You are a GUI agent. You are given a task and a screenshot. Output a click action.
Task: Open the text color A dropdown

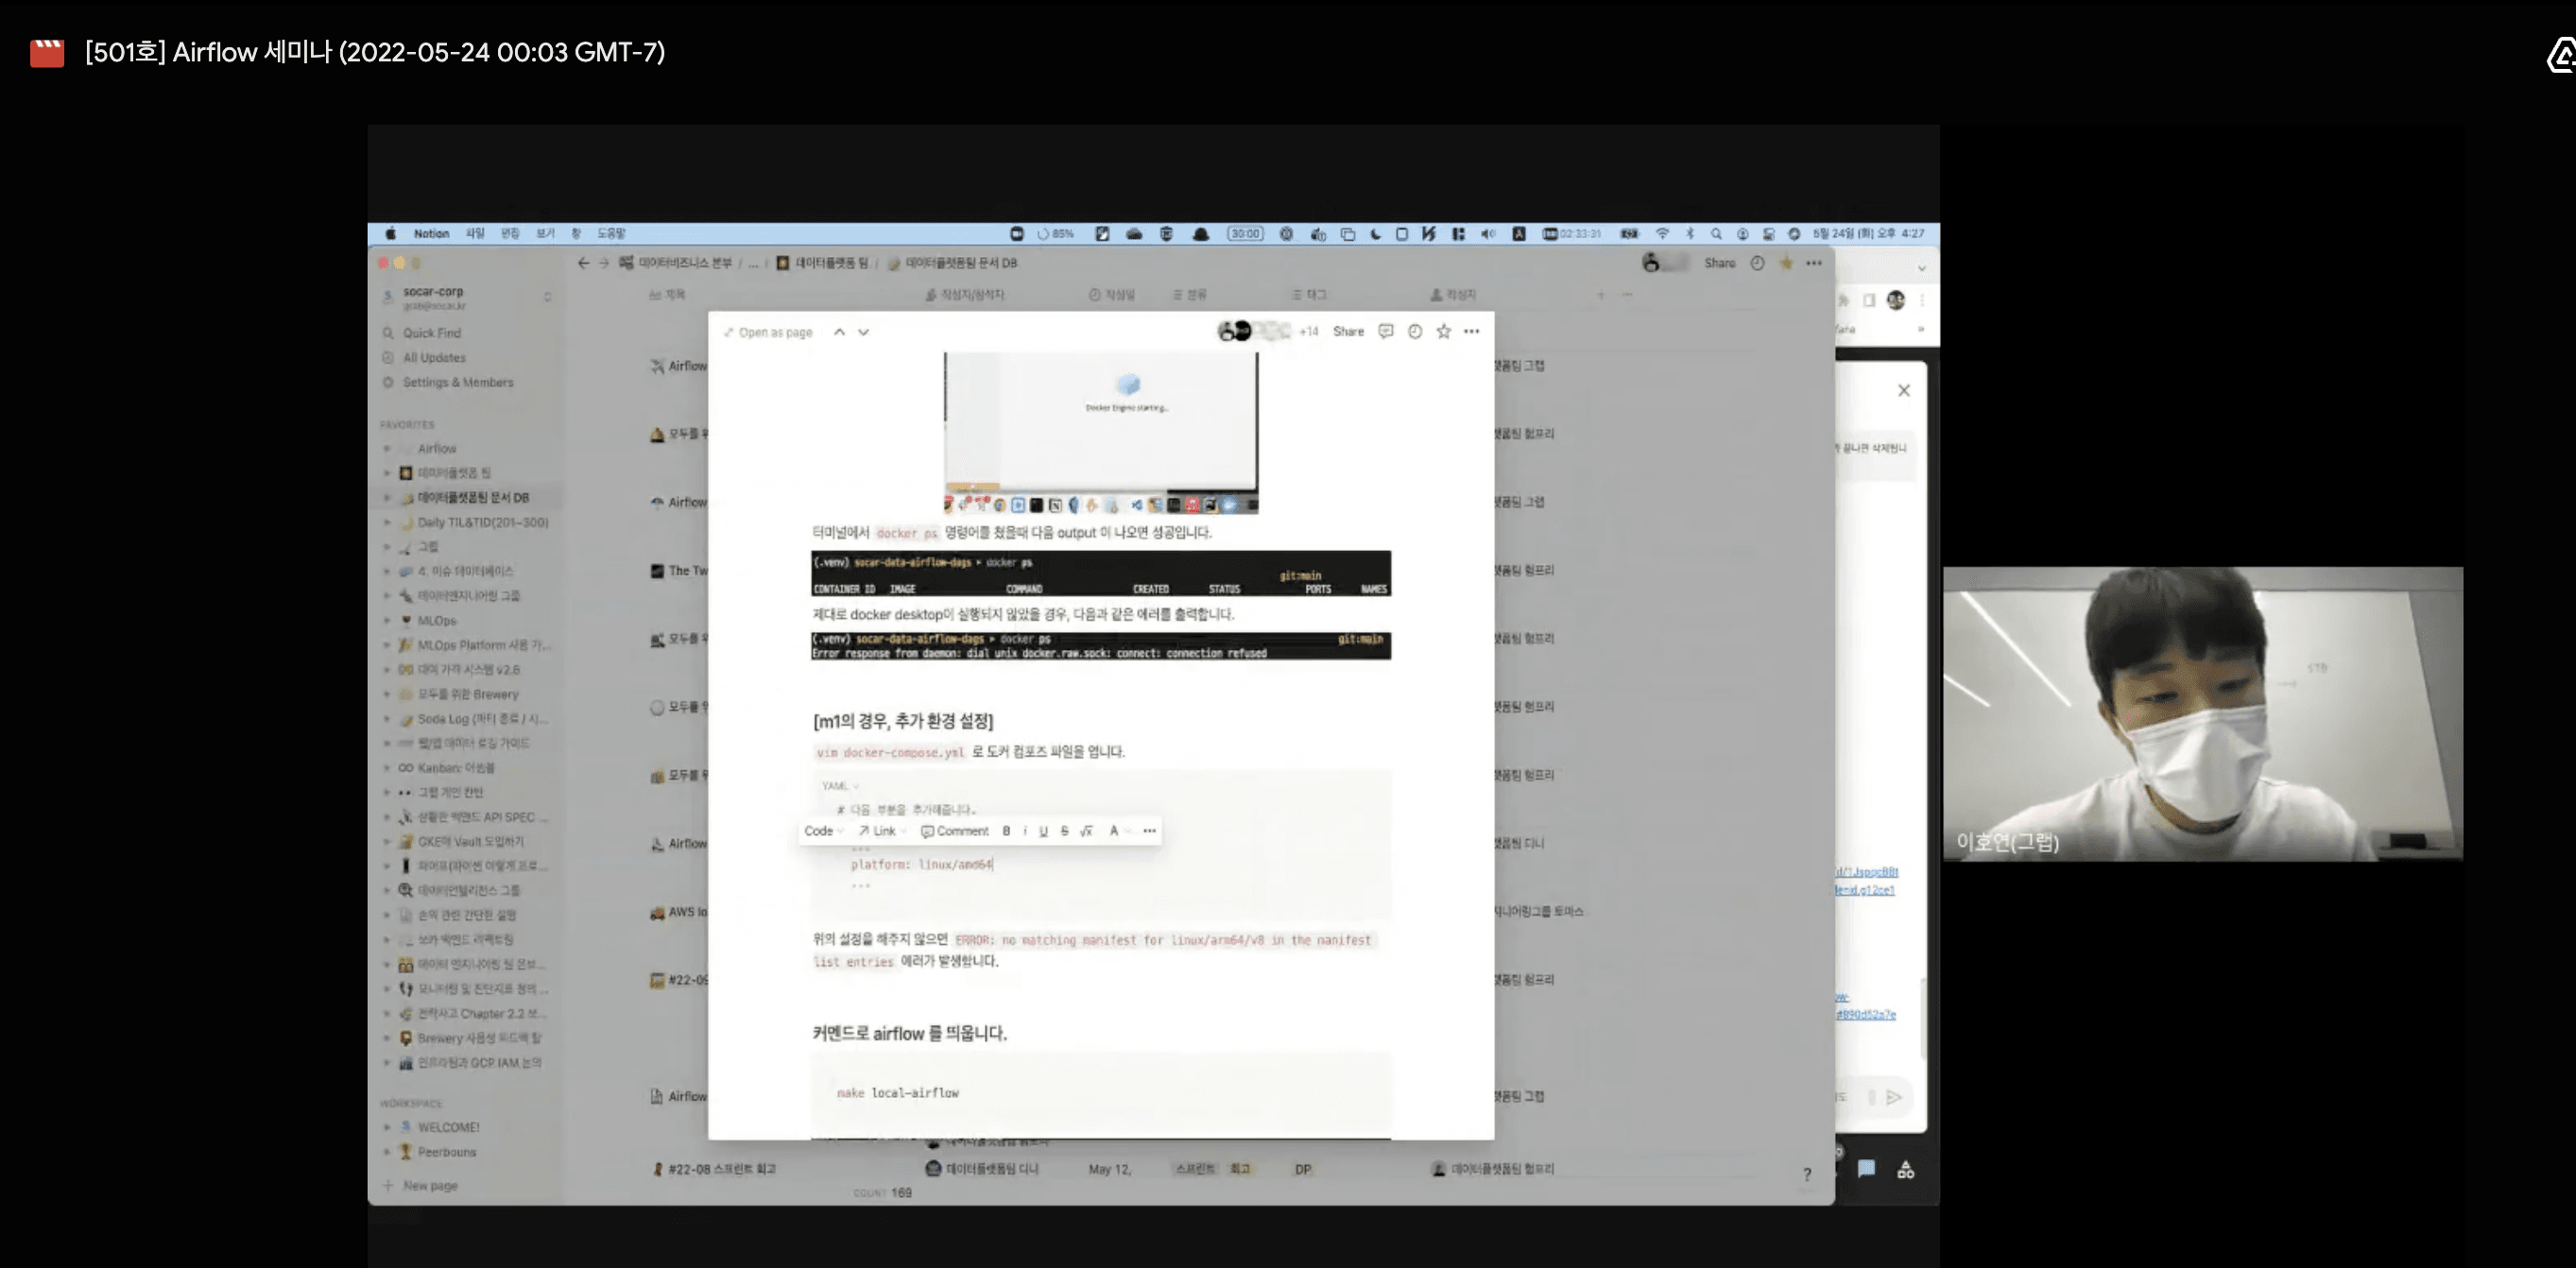pyautogui.click(x=1118, y=831)
